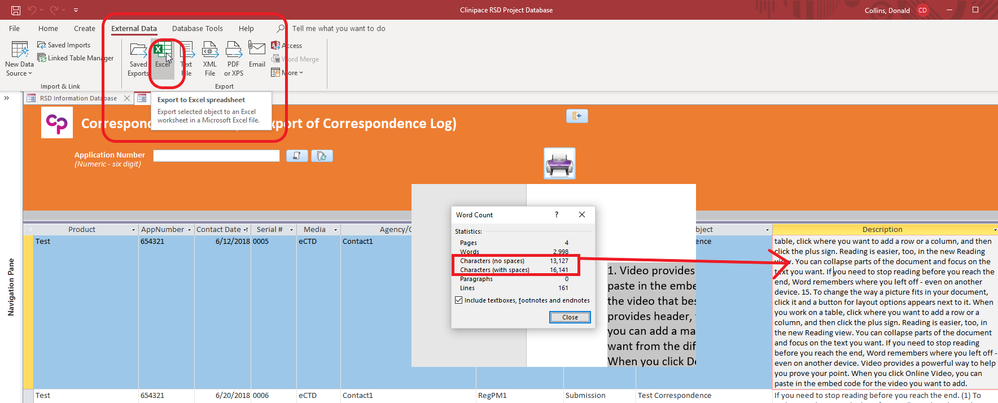Viewport: 998px width, 403px height.
Task: Click the exit door icon on the form
Action: coord(577,115)
